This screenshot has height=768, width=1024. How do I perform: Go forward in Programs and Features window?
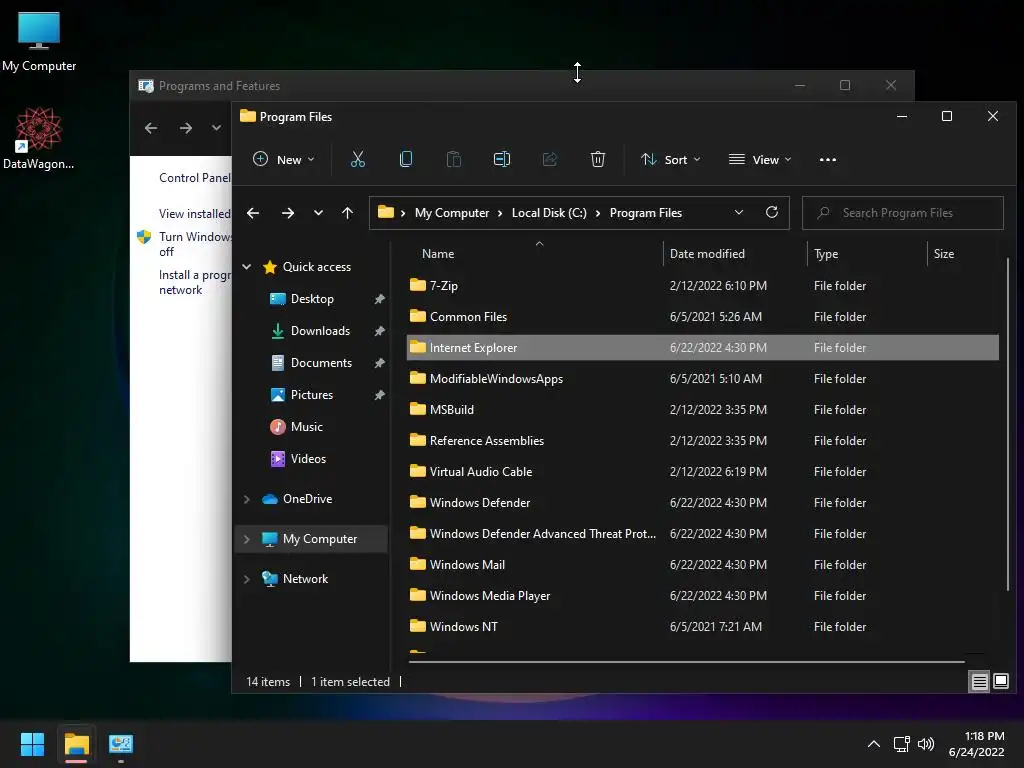[x=185, y=128]
